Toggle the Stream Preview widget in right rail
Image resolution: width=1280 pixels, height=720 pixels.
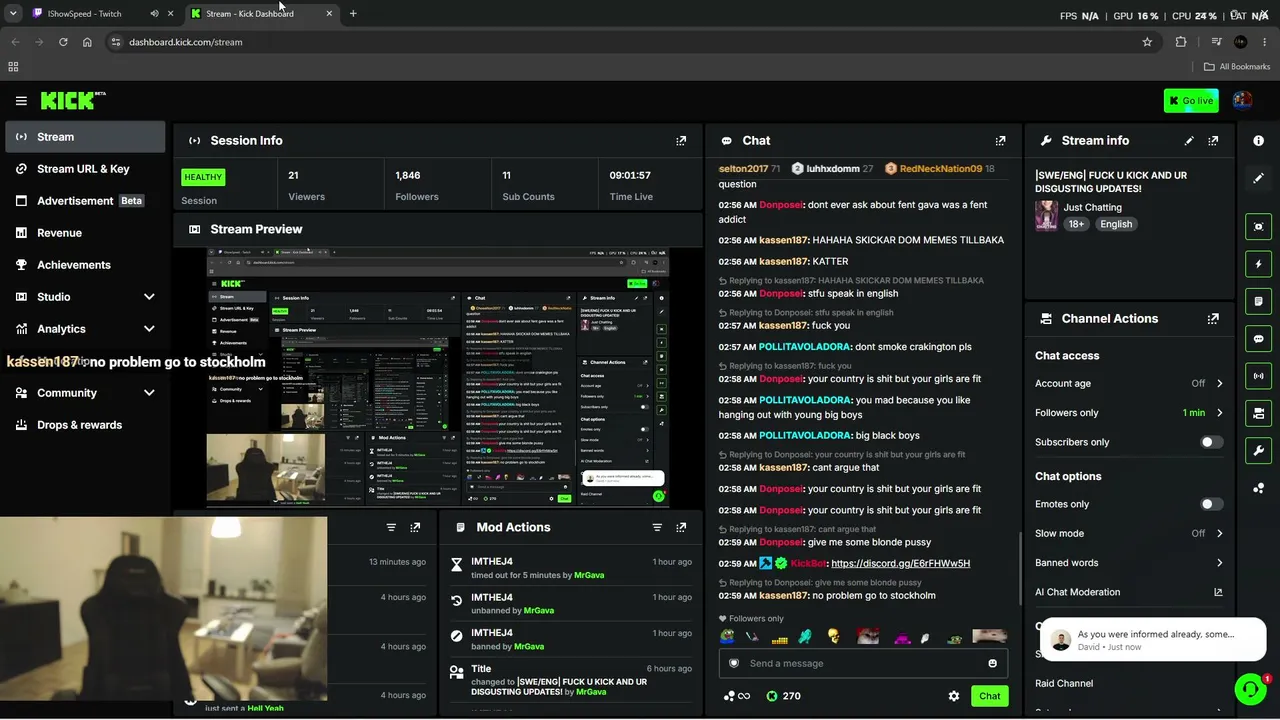[1258, 227]
